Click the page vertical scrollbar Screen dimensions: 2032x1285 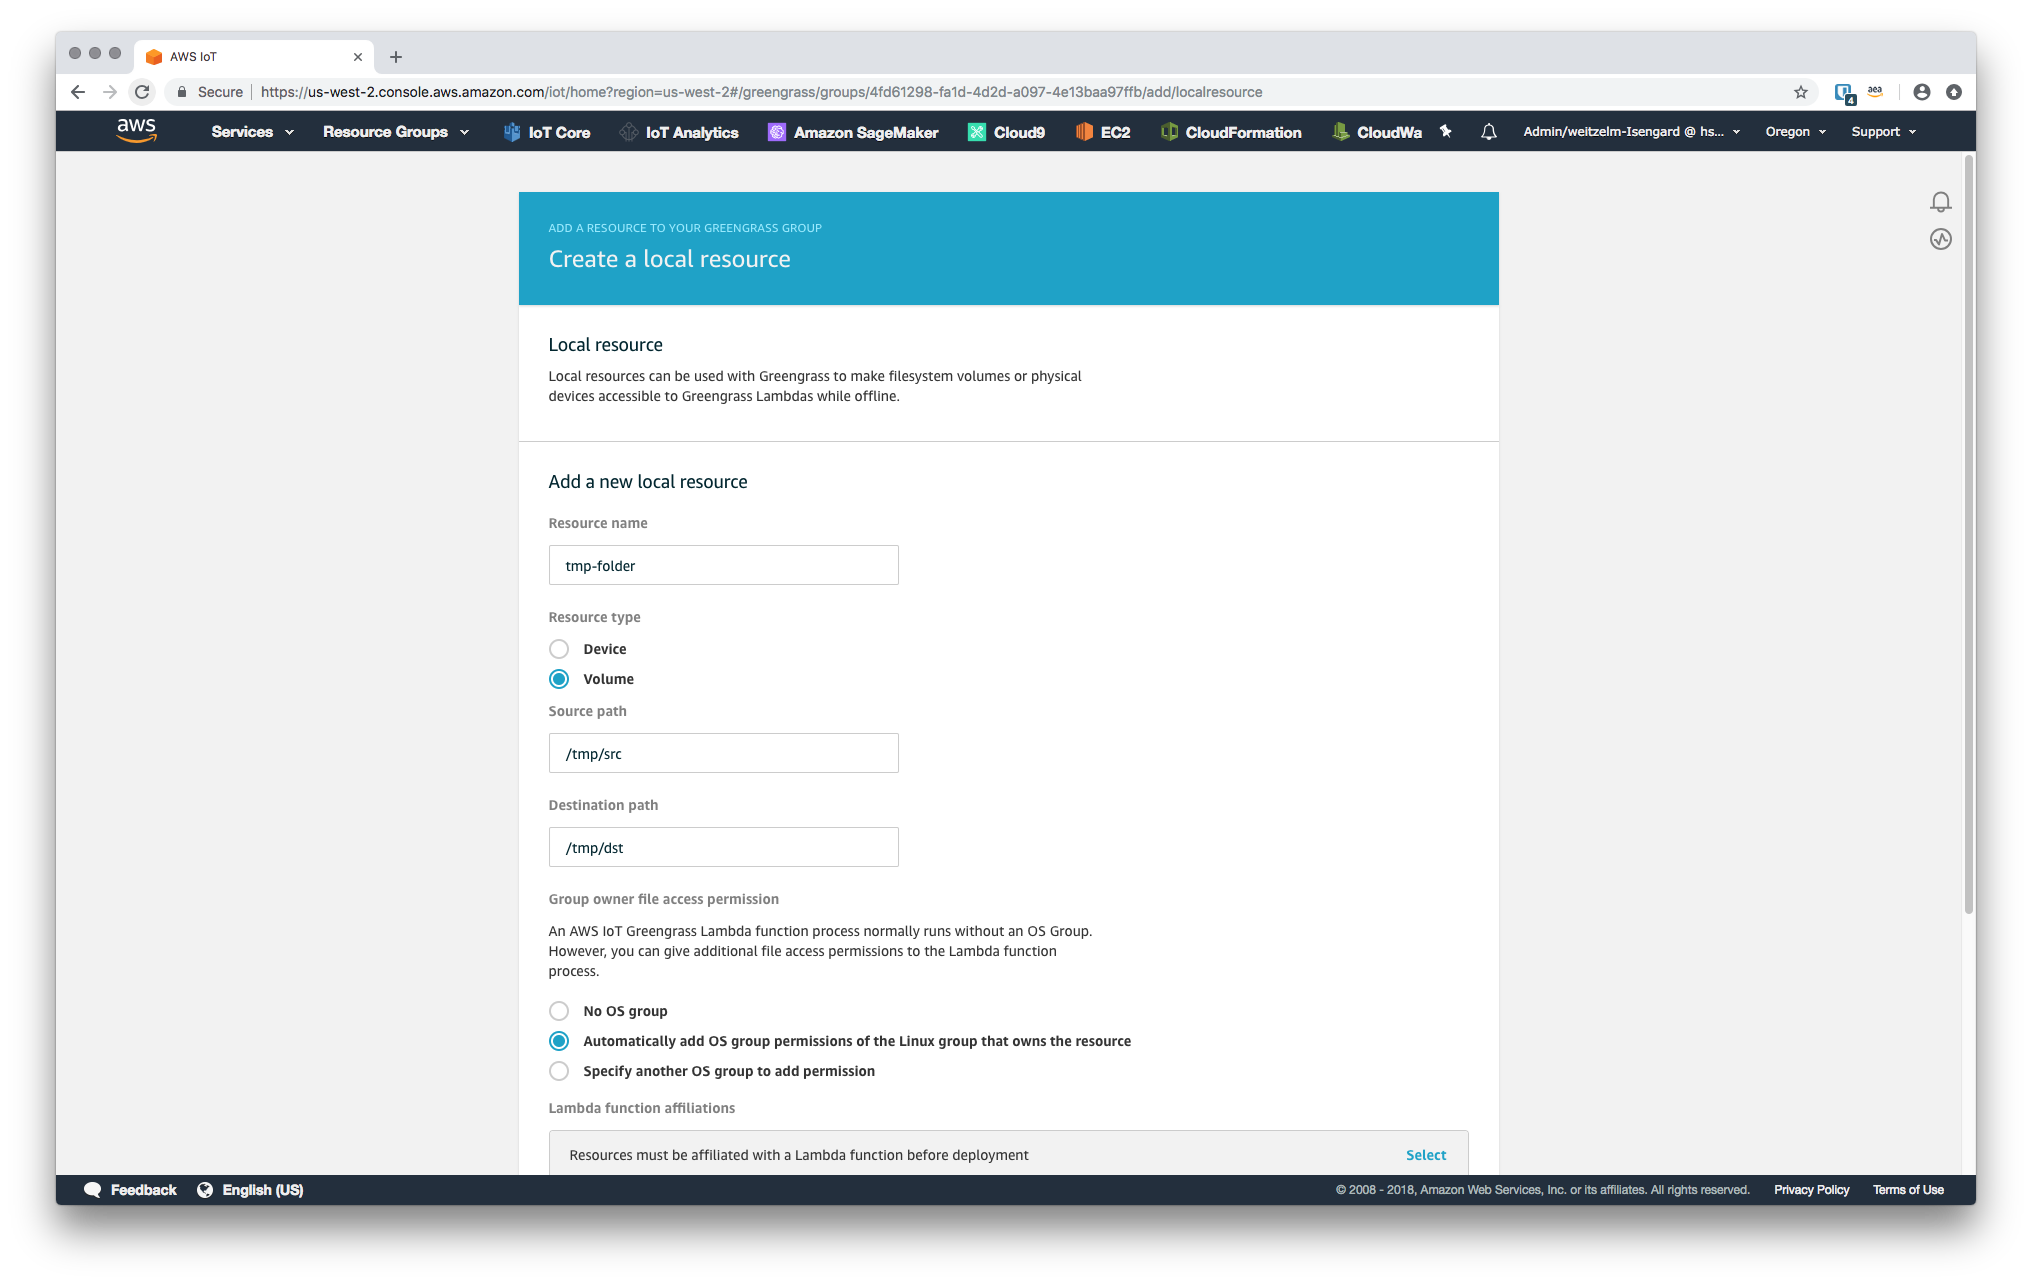click(x=1968, y=535)
